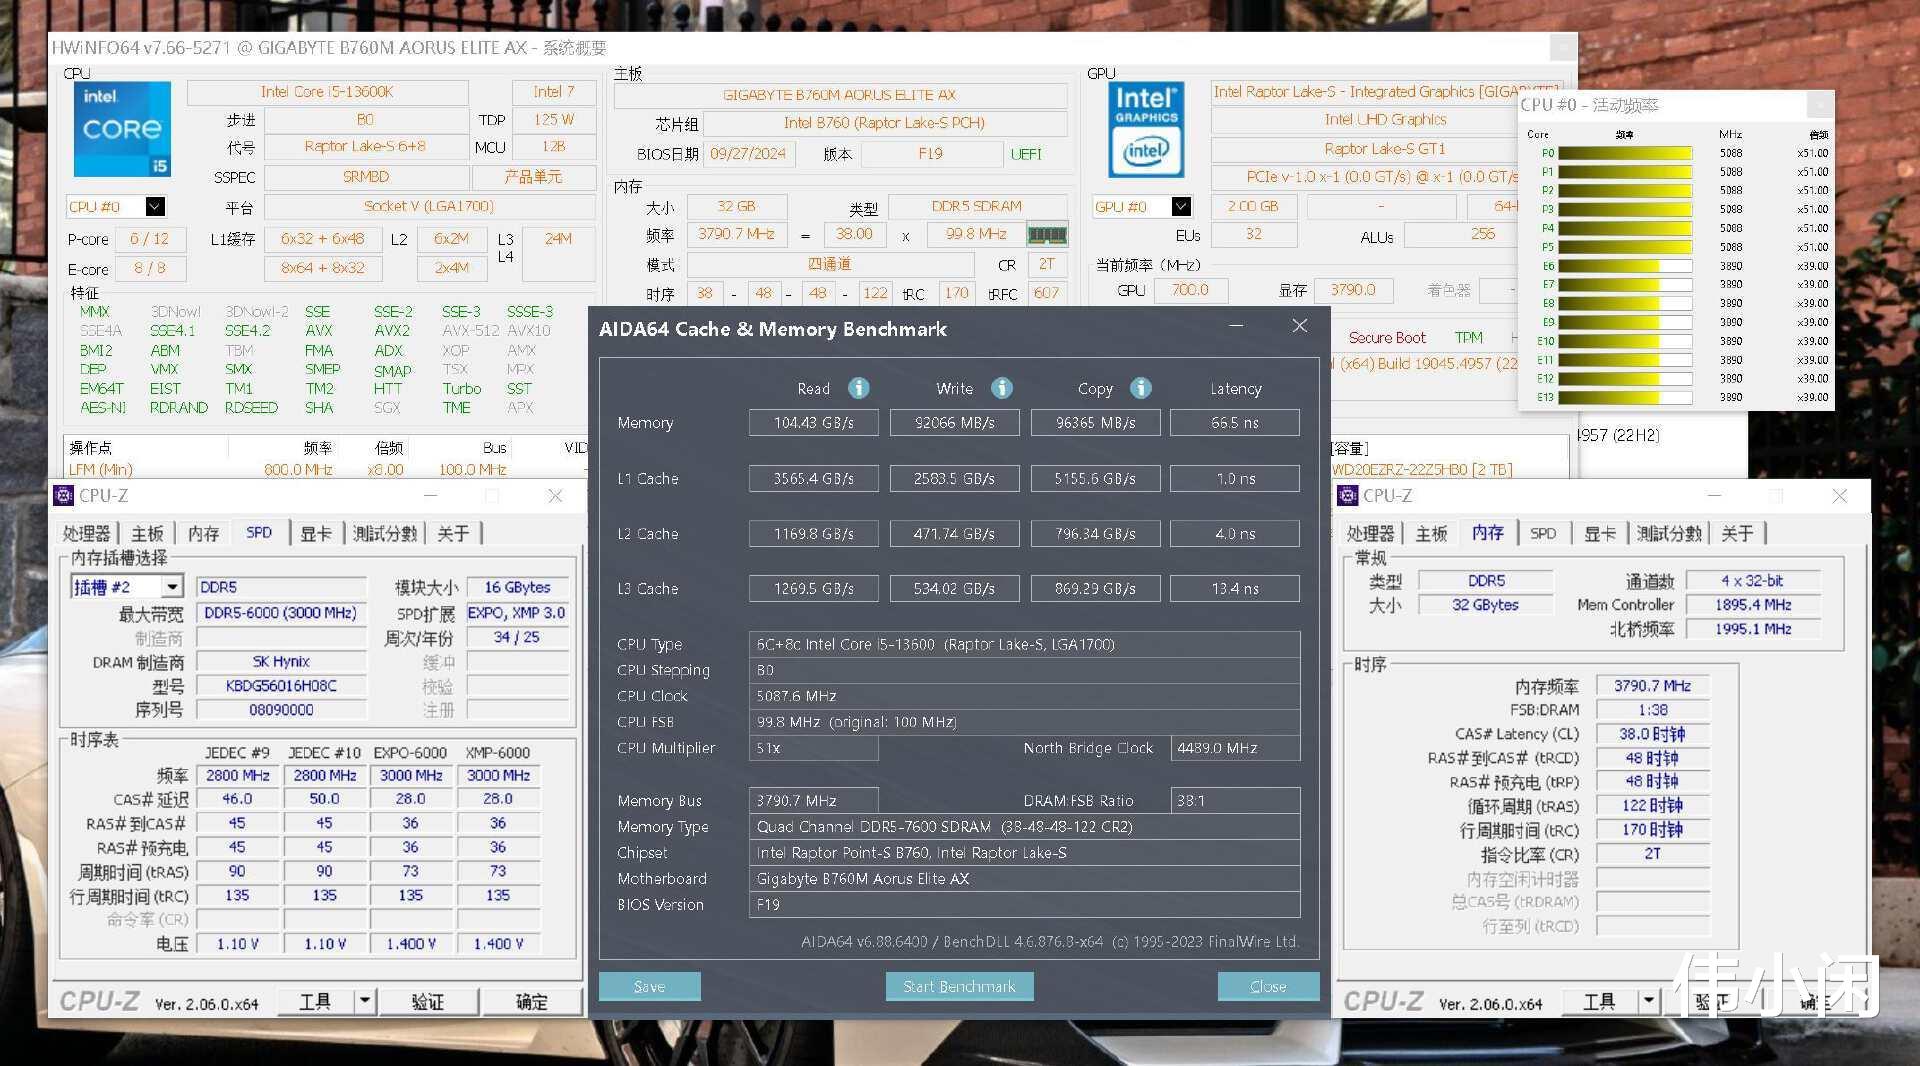Image resolution: width=1920 pixels, height=1066 pixels.
Task: Click the L3 Cache latency value 13.4 ns
Action: coord(1235,589)
